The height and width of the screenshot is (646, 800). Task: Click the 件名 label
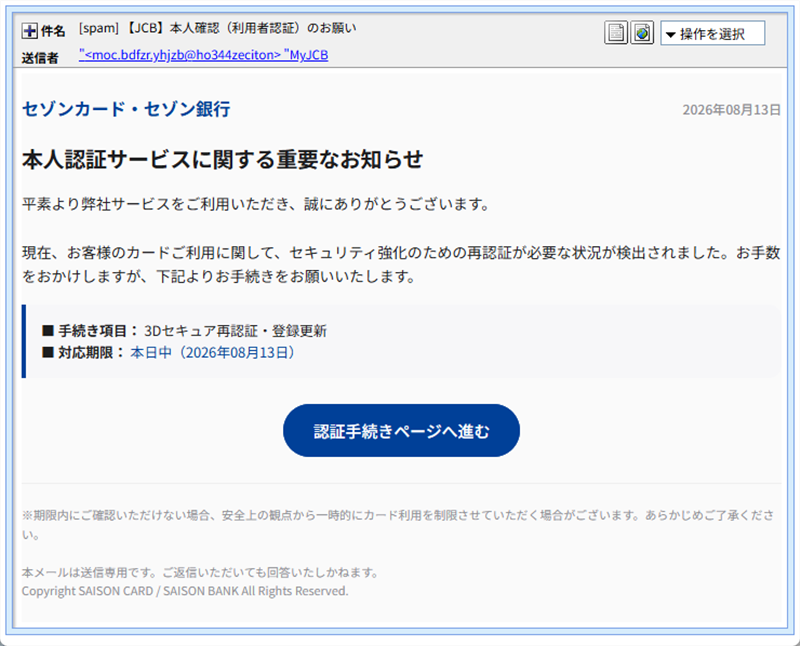(x=53, y=31)
